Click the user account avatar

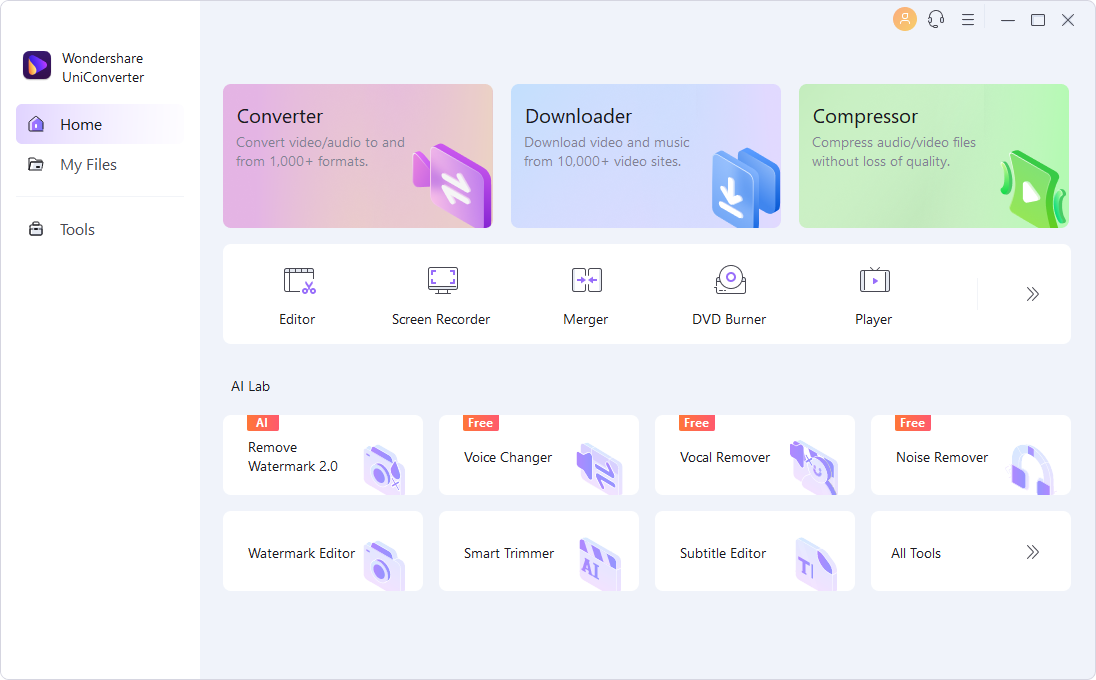pos(904,19)
